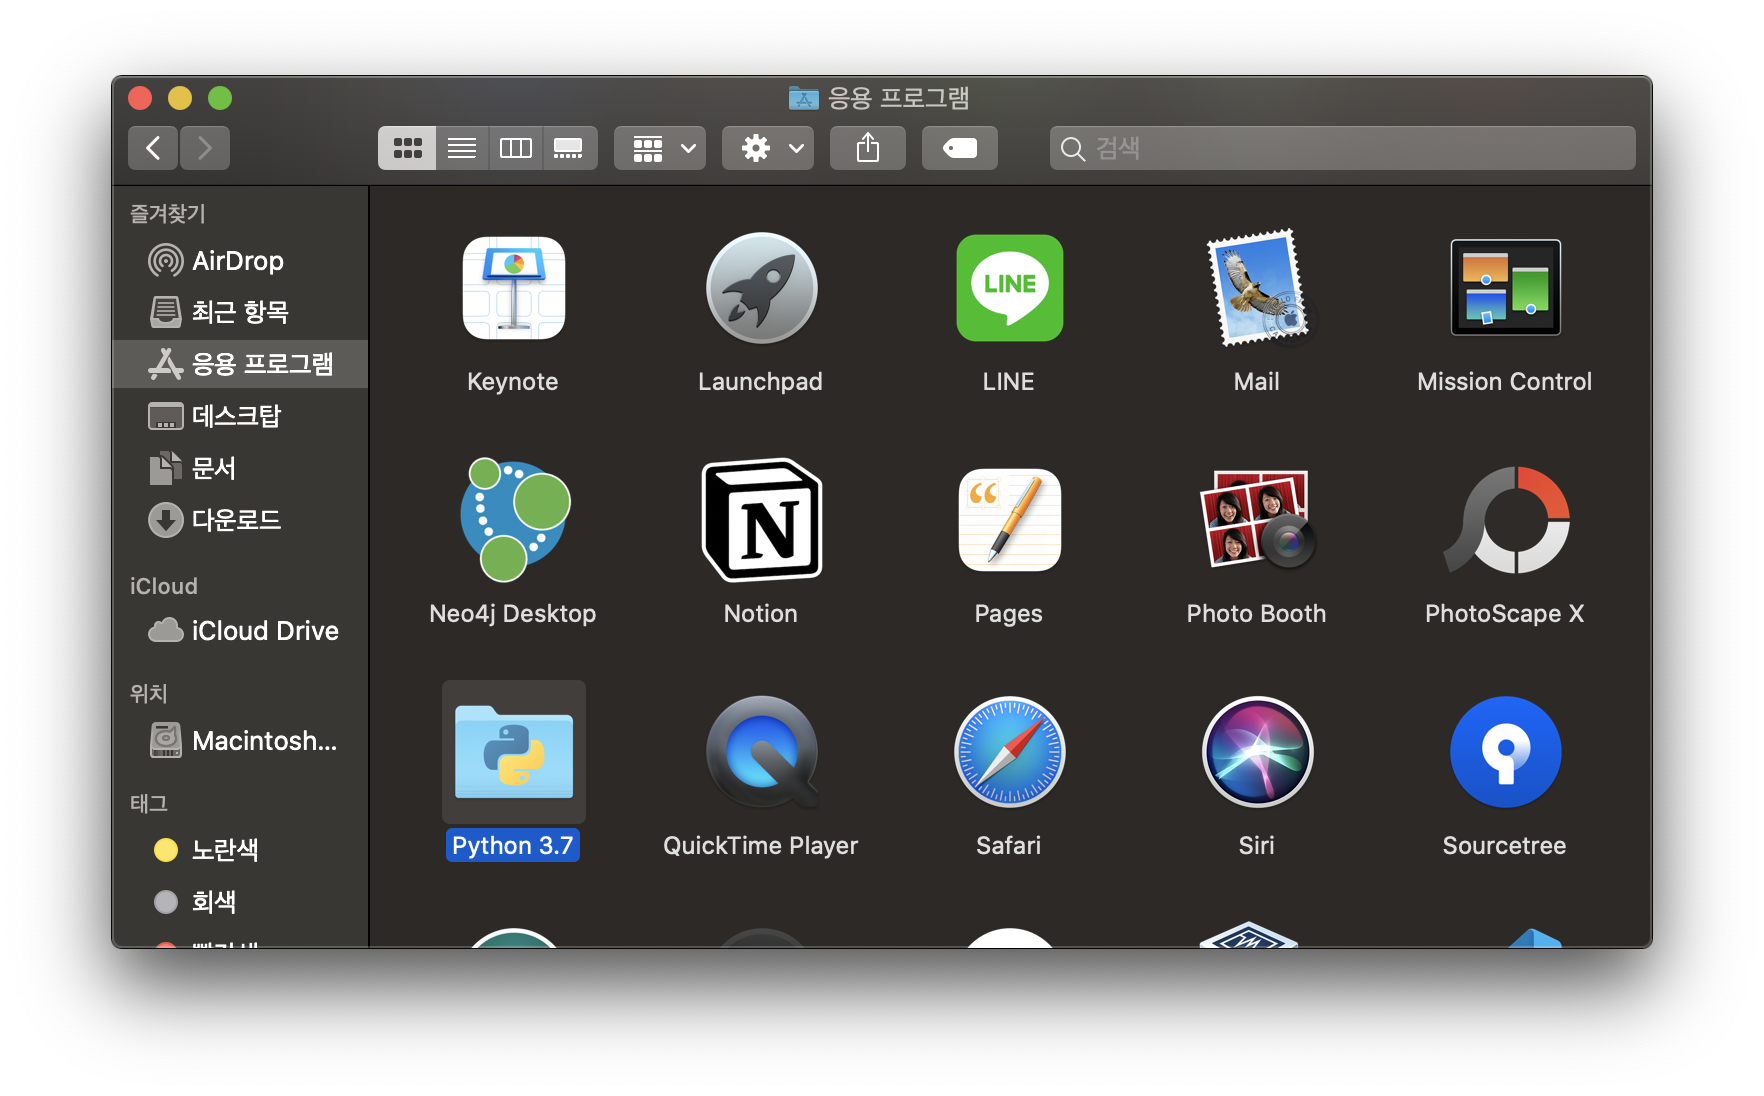
Task: Click the Edit Tags toolbar button
Action: tap(960, 148)
